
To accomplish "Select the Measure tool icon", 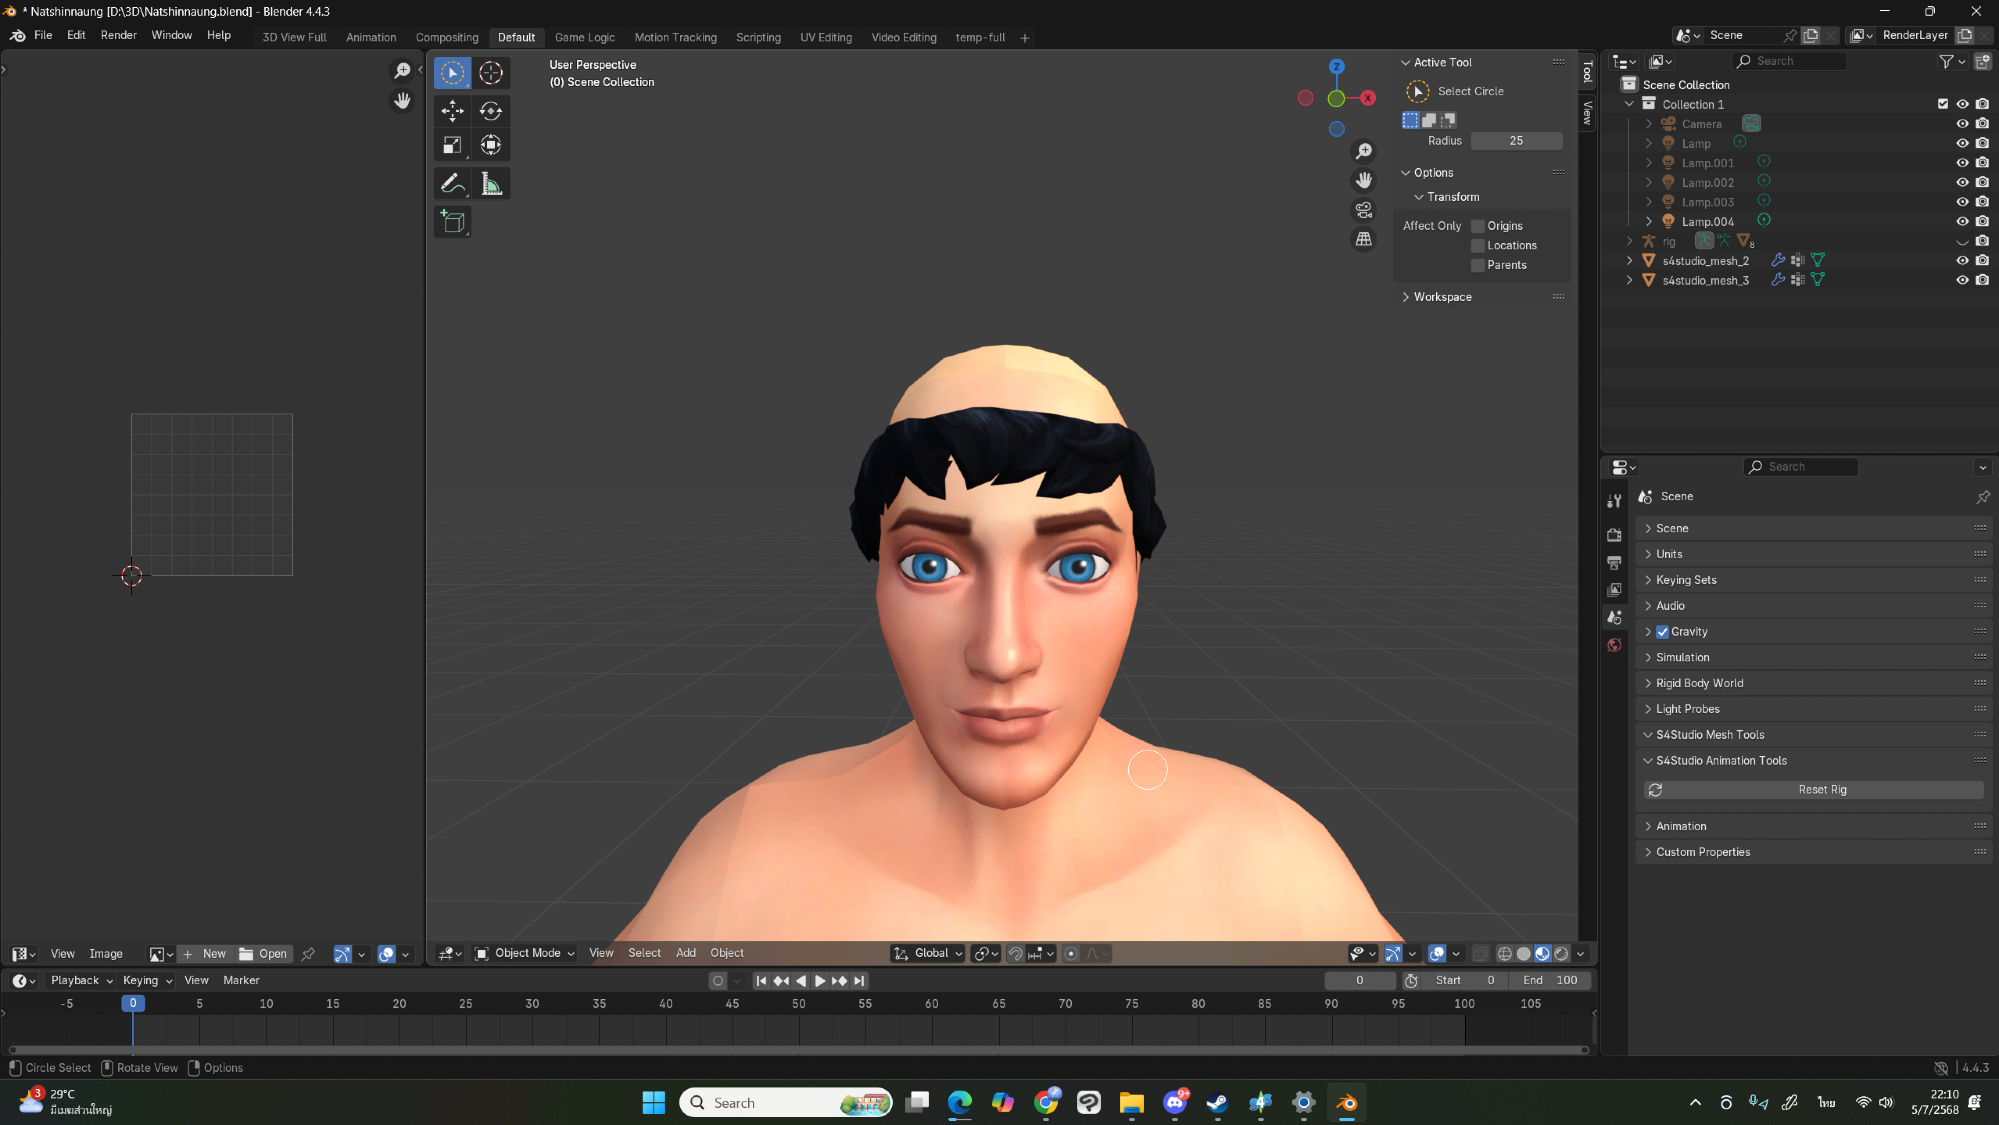I will click(x=490, y=184).
